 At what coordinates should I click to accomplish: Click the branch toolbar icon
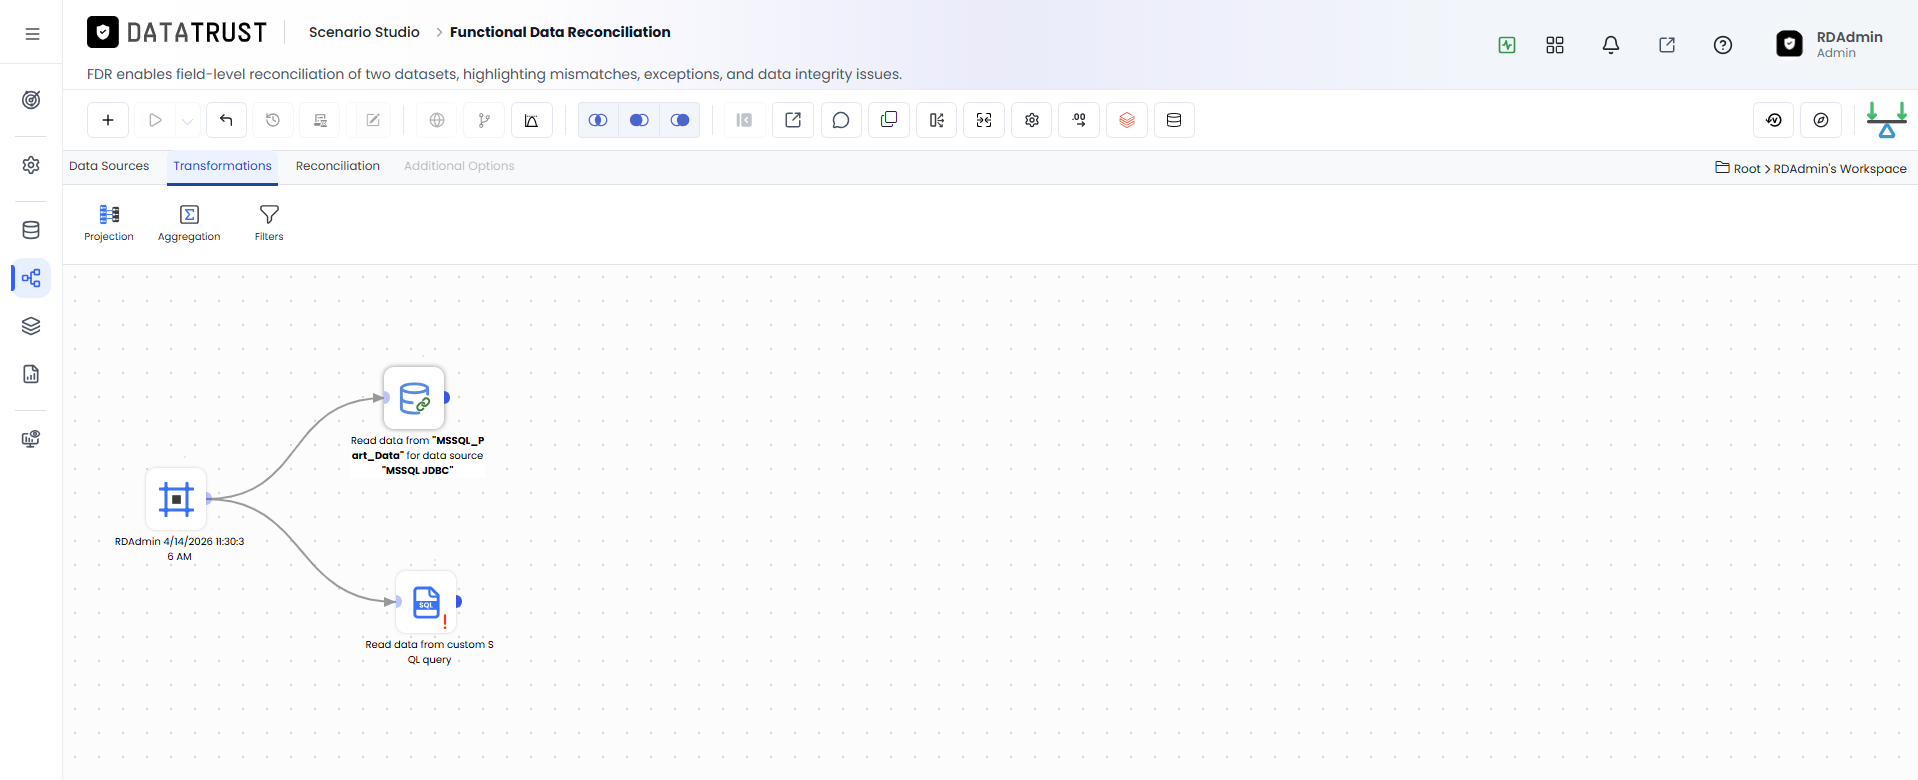pyautogui.click(x=484, y=120)
